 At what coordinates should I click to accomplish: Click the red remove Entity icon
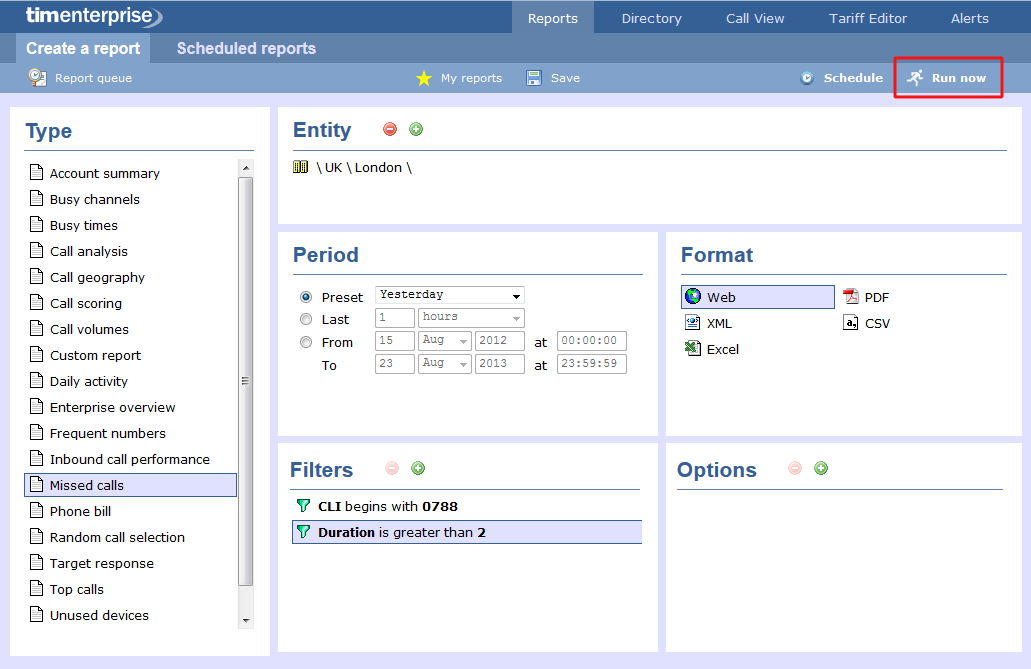(390, 129)
